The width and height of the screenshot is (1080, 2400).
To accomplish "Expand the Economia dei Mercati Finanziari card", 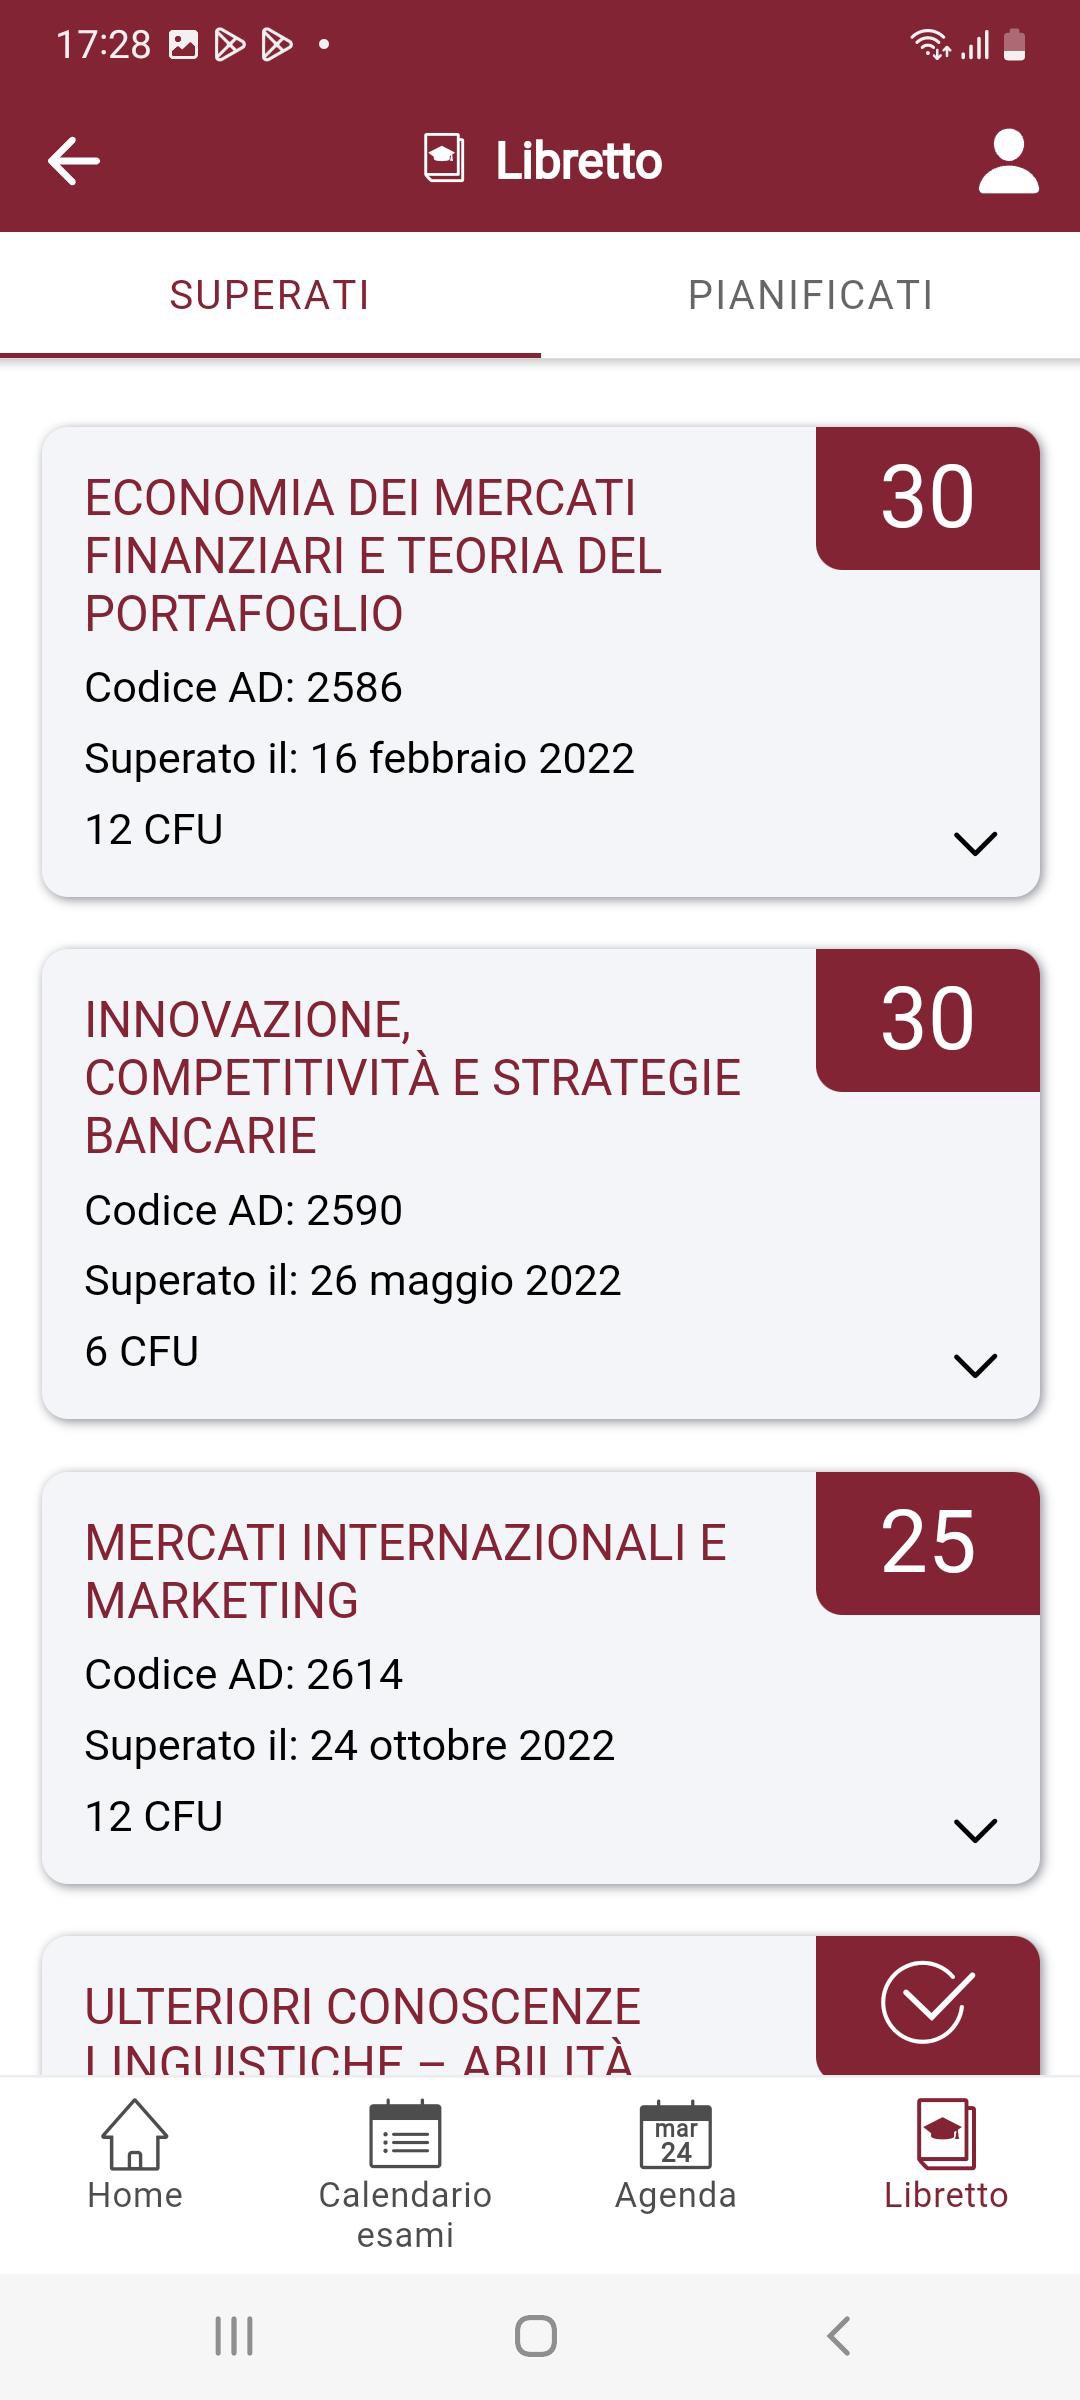I will [975, 843].
